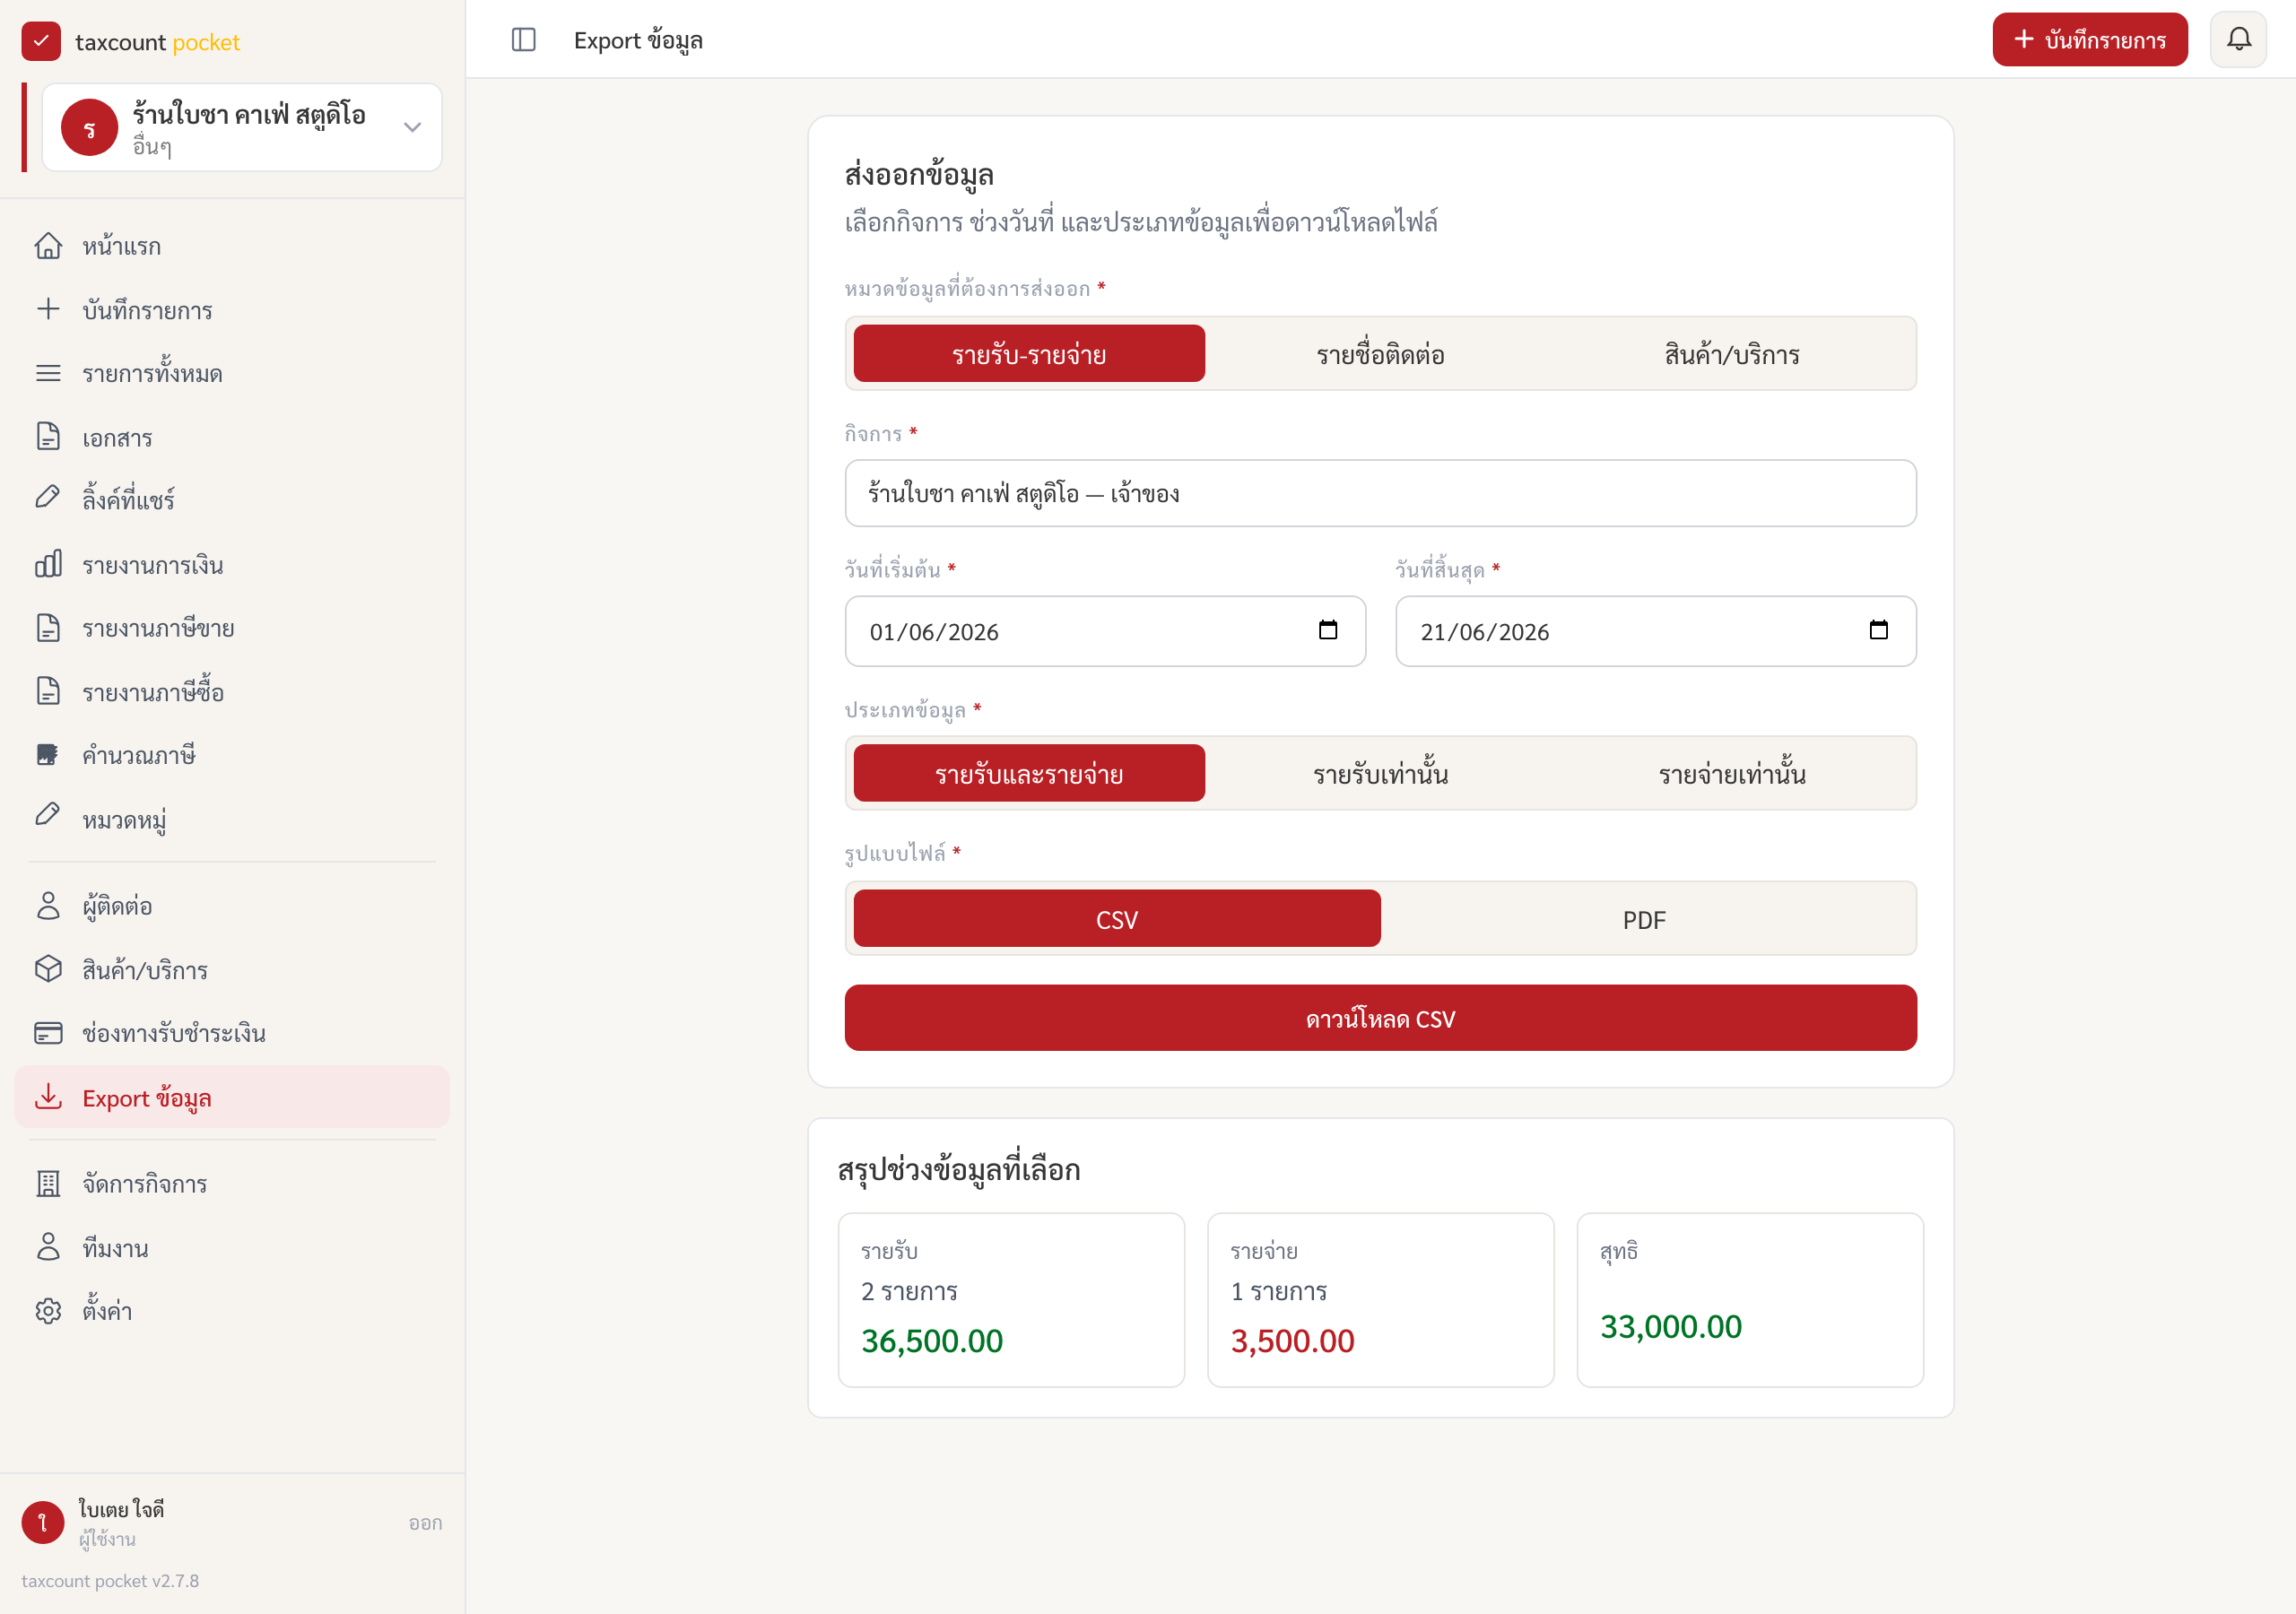Toggle the sidebar collapse icon
Image resolution: width=2296 pixels, height=1614 pixels.
pyautogui.click(x=524, y=40)
